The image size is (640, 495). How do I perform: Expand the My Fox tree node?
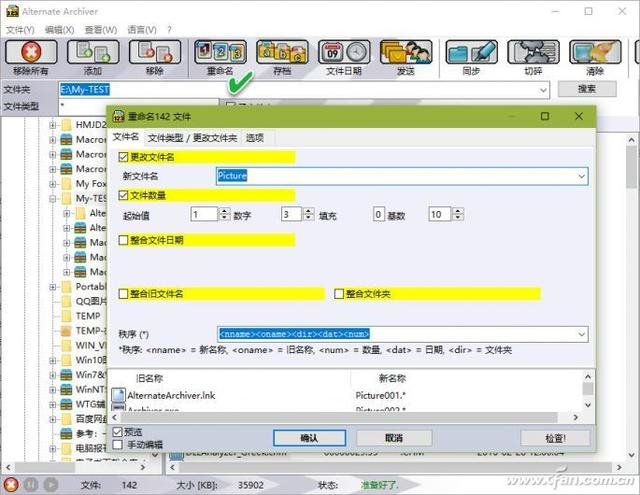(x=53, y=184)
